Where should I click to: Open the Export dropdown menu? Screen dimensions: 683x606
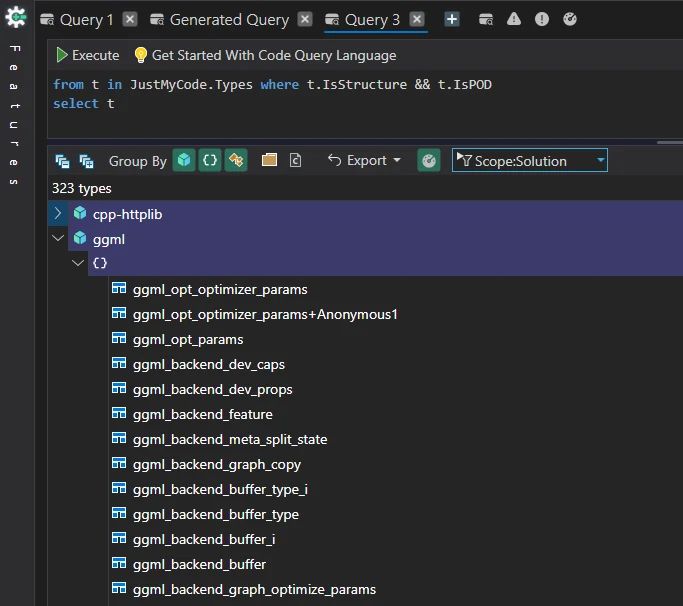(364, 161)
